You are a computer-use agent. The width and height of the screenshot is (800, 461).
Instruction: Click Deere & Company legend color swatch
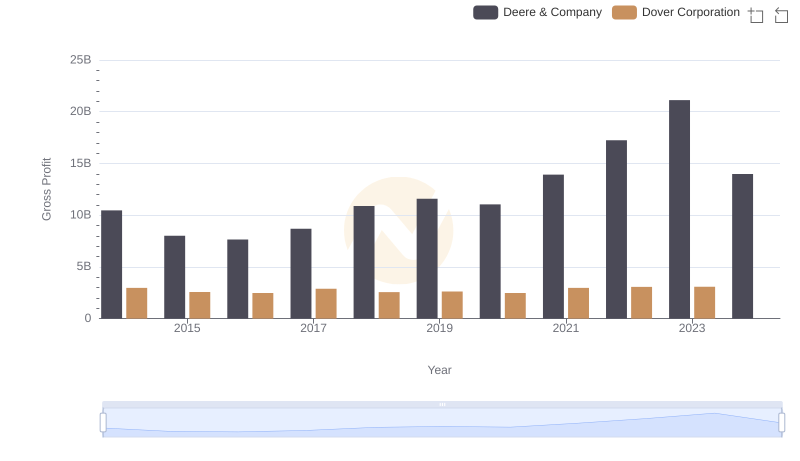pyautogui.click(x=485, y=12)
